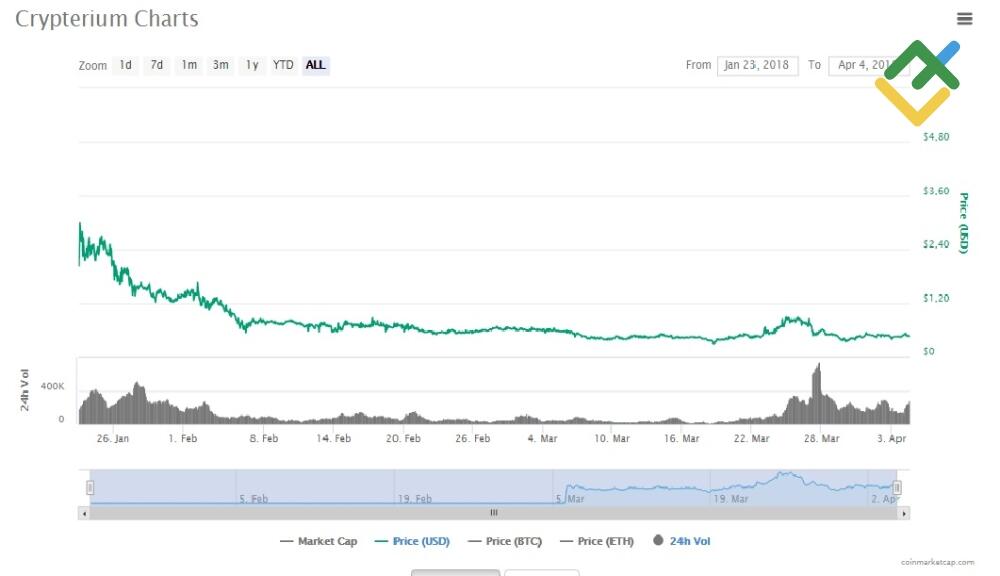Set zoom range to 7d
This screenshot has height=576, width=1000.
point(157,65)
